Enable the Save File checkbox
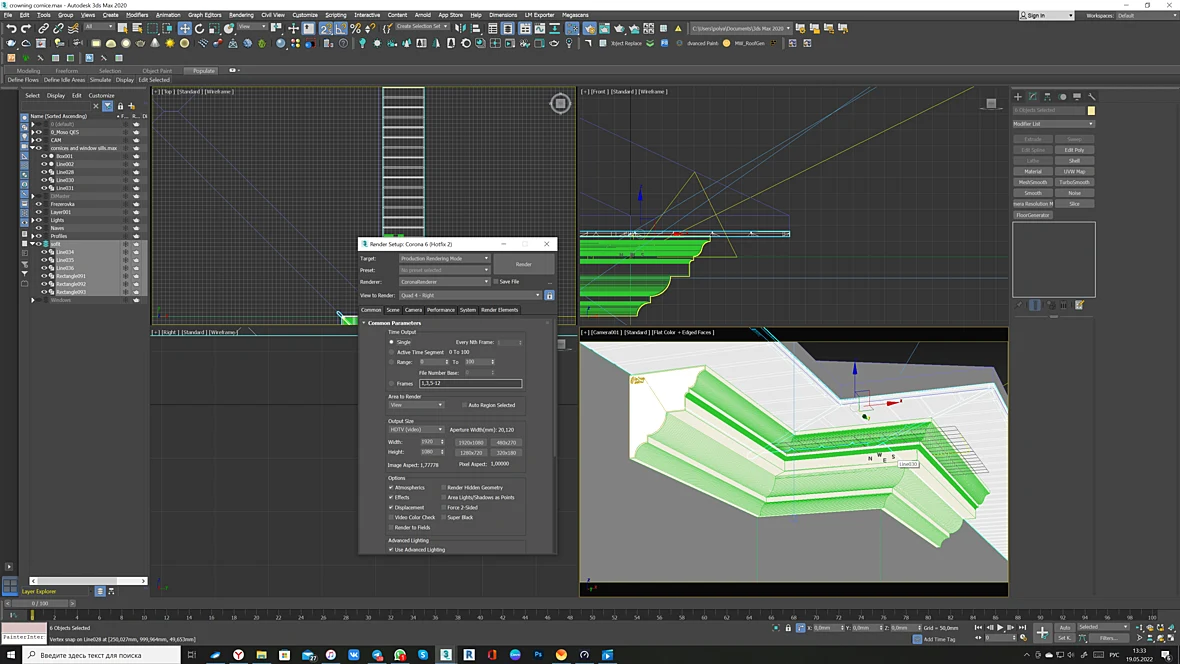1180x664 pixels. click(x=496, y=282)
